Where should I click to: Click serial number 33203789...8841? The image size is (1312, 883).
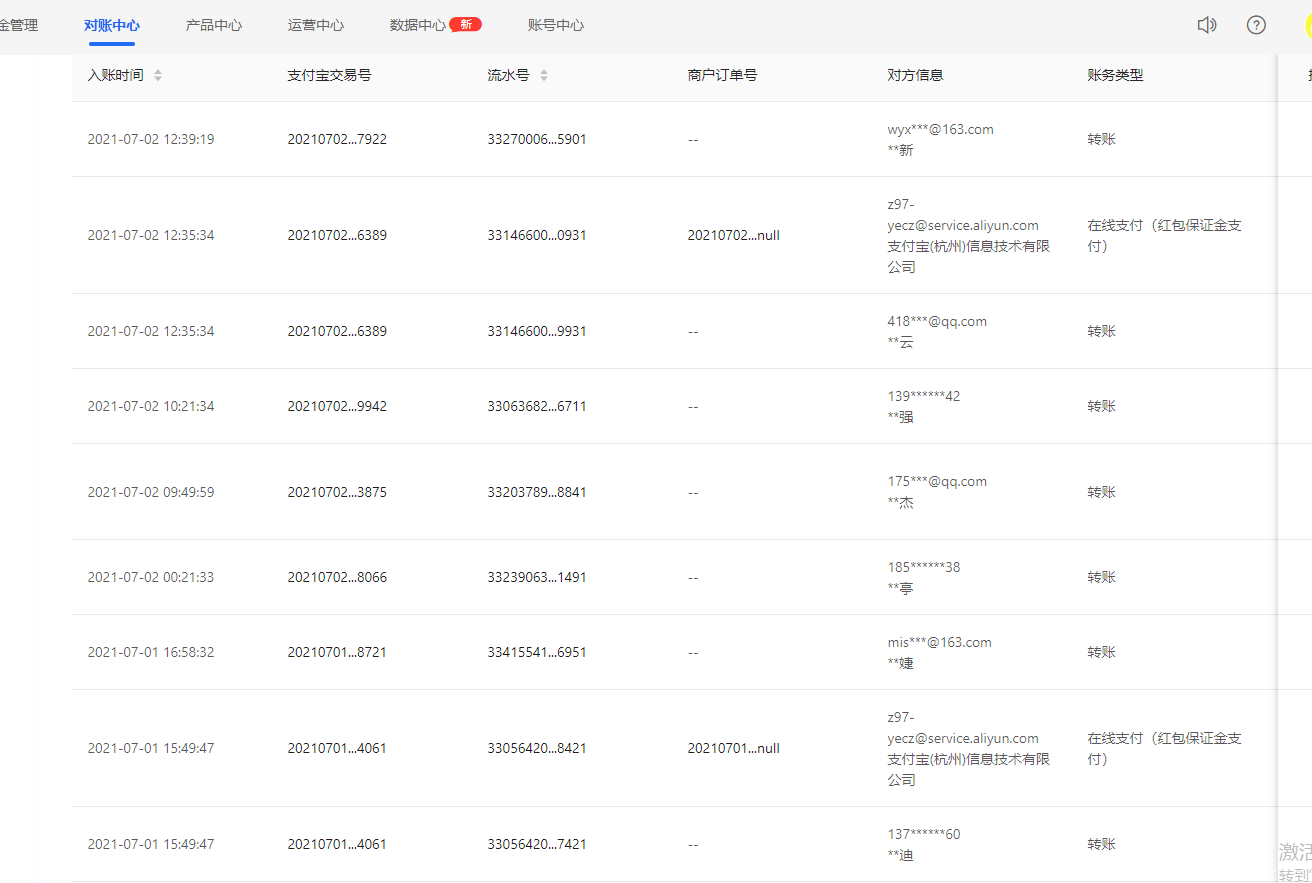click(x=537, y=492)
